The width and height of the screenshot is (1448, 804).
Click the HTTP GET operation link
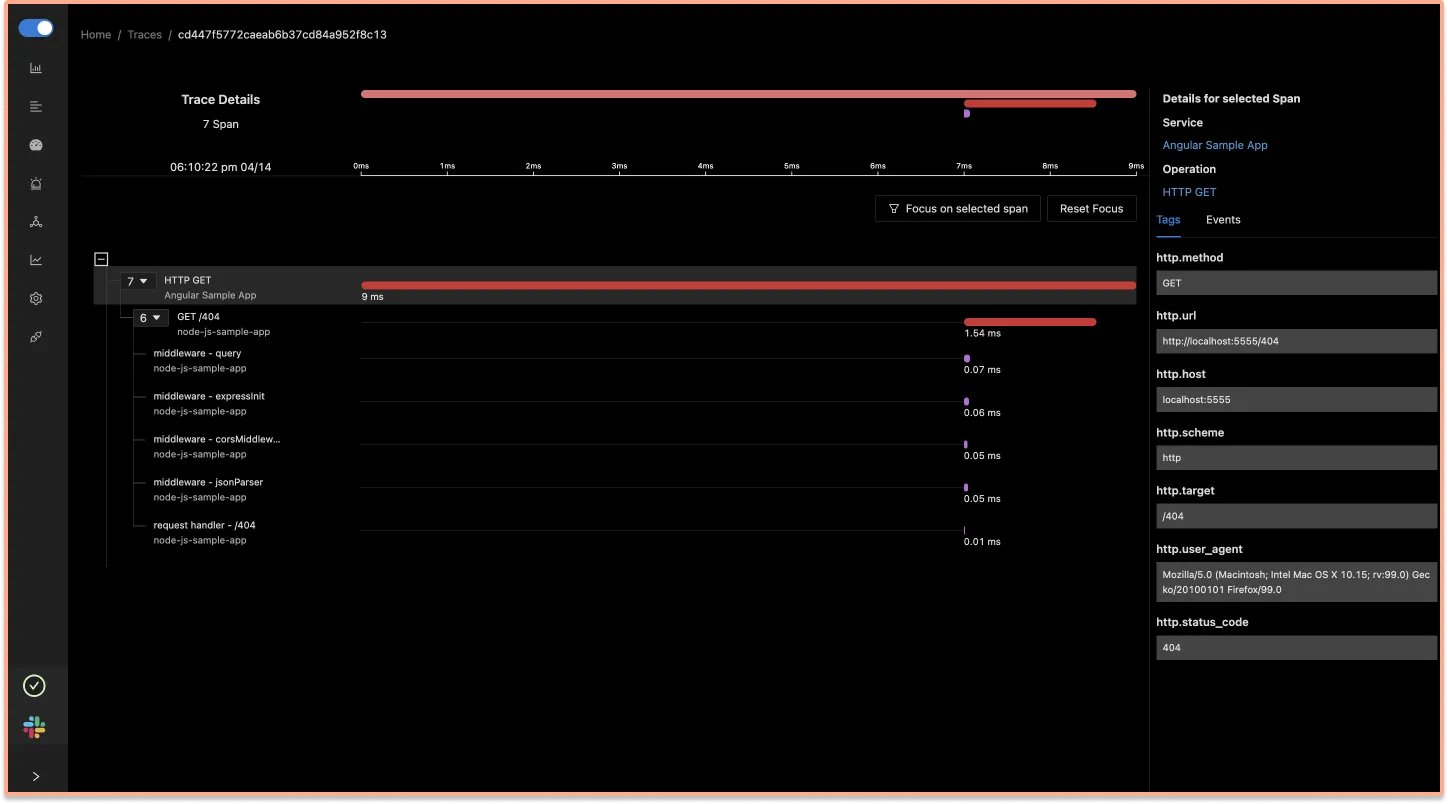click(x=1189, y=192)
